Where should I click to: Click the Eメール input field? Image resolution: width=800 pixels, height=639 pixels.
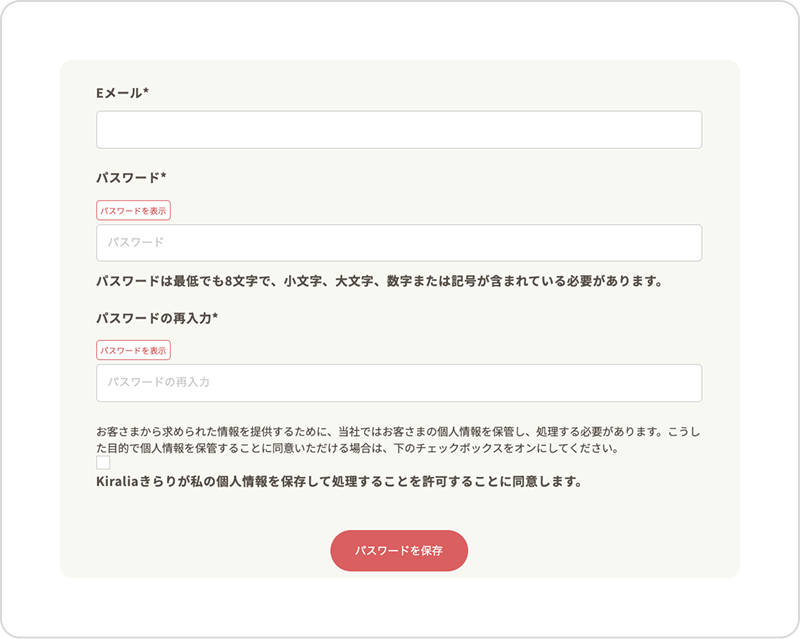[x=399, y=130]
